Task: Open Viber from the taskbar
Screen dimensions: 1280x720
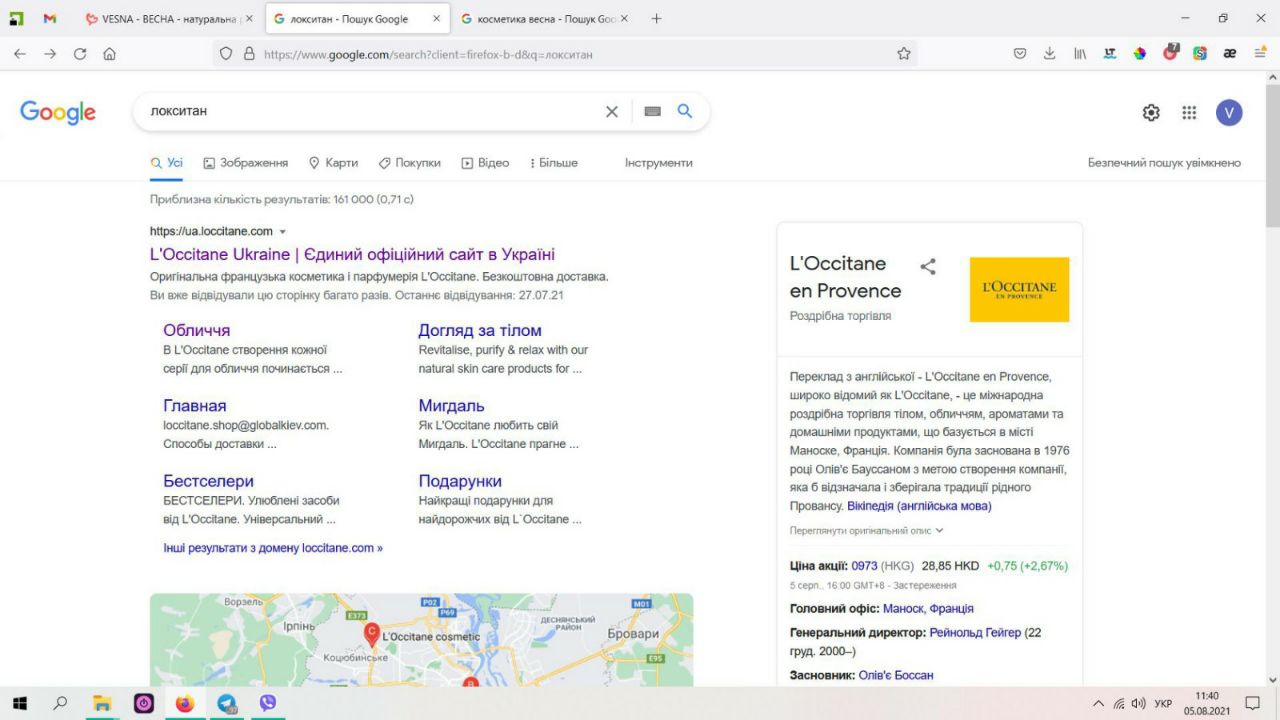Action: click(268, 703)
